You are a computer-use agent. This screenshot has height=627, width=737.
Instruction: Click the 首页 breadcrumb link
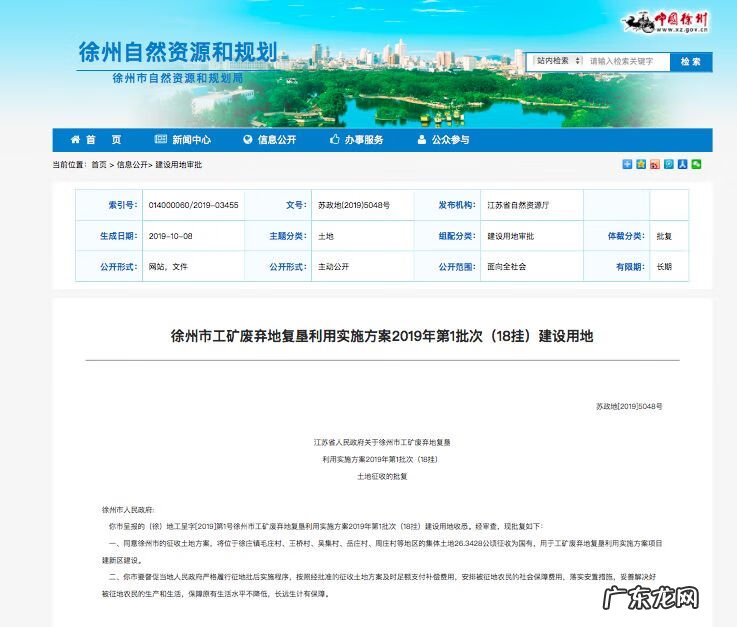99,165
